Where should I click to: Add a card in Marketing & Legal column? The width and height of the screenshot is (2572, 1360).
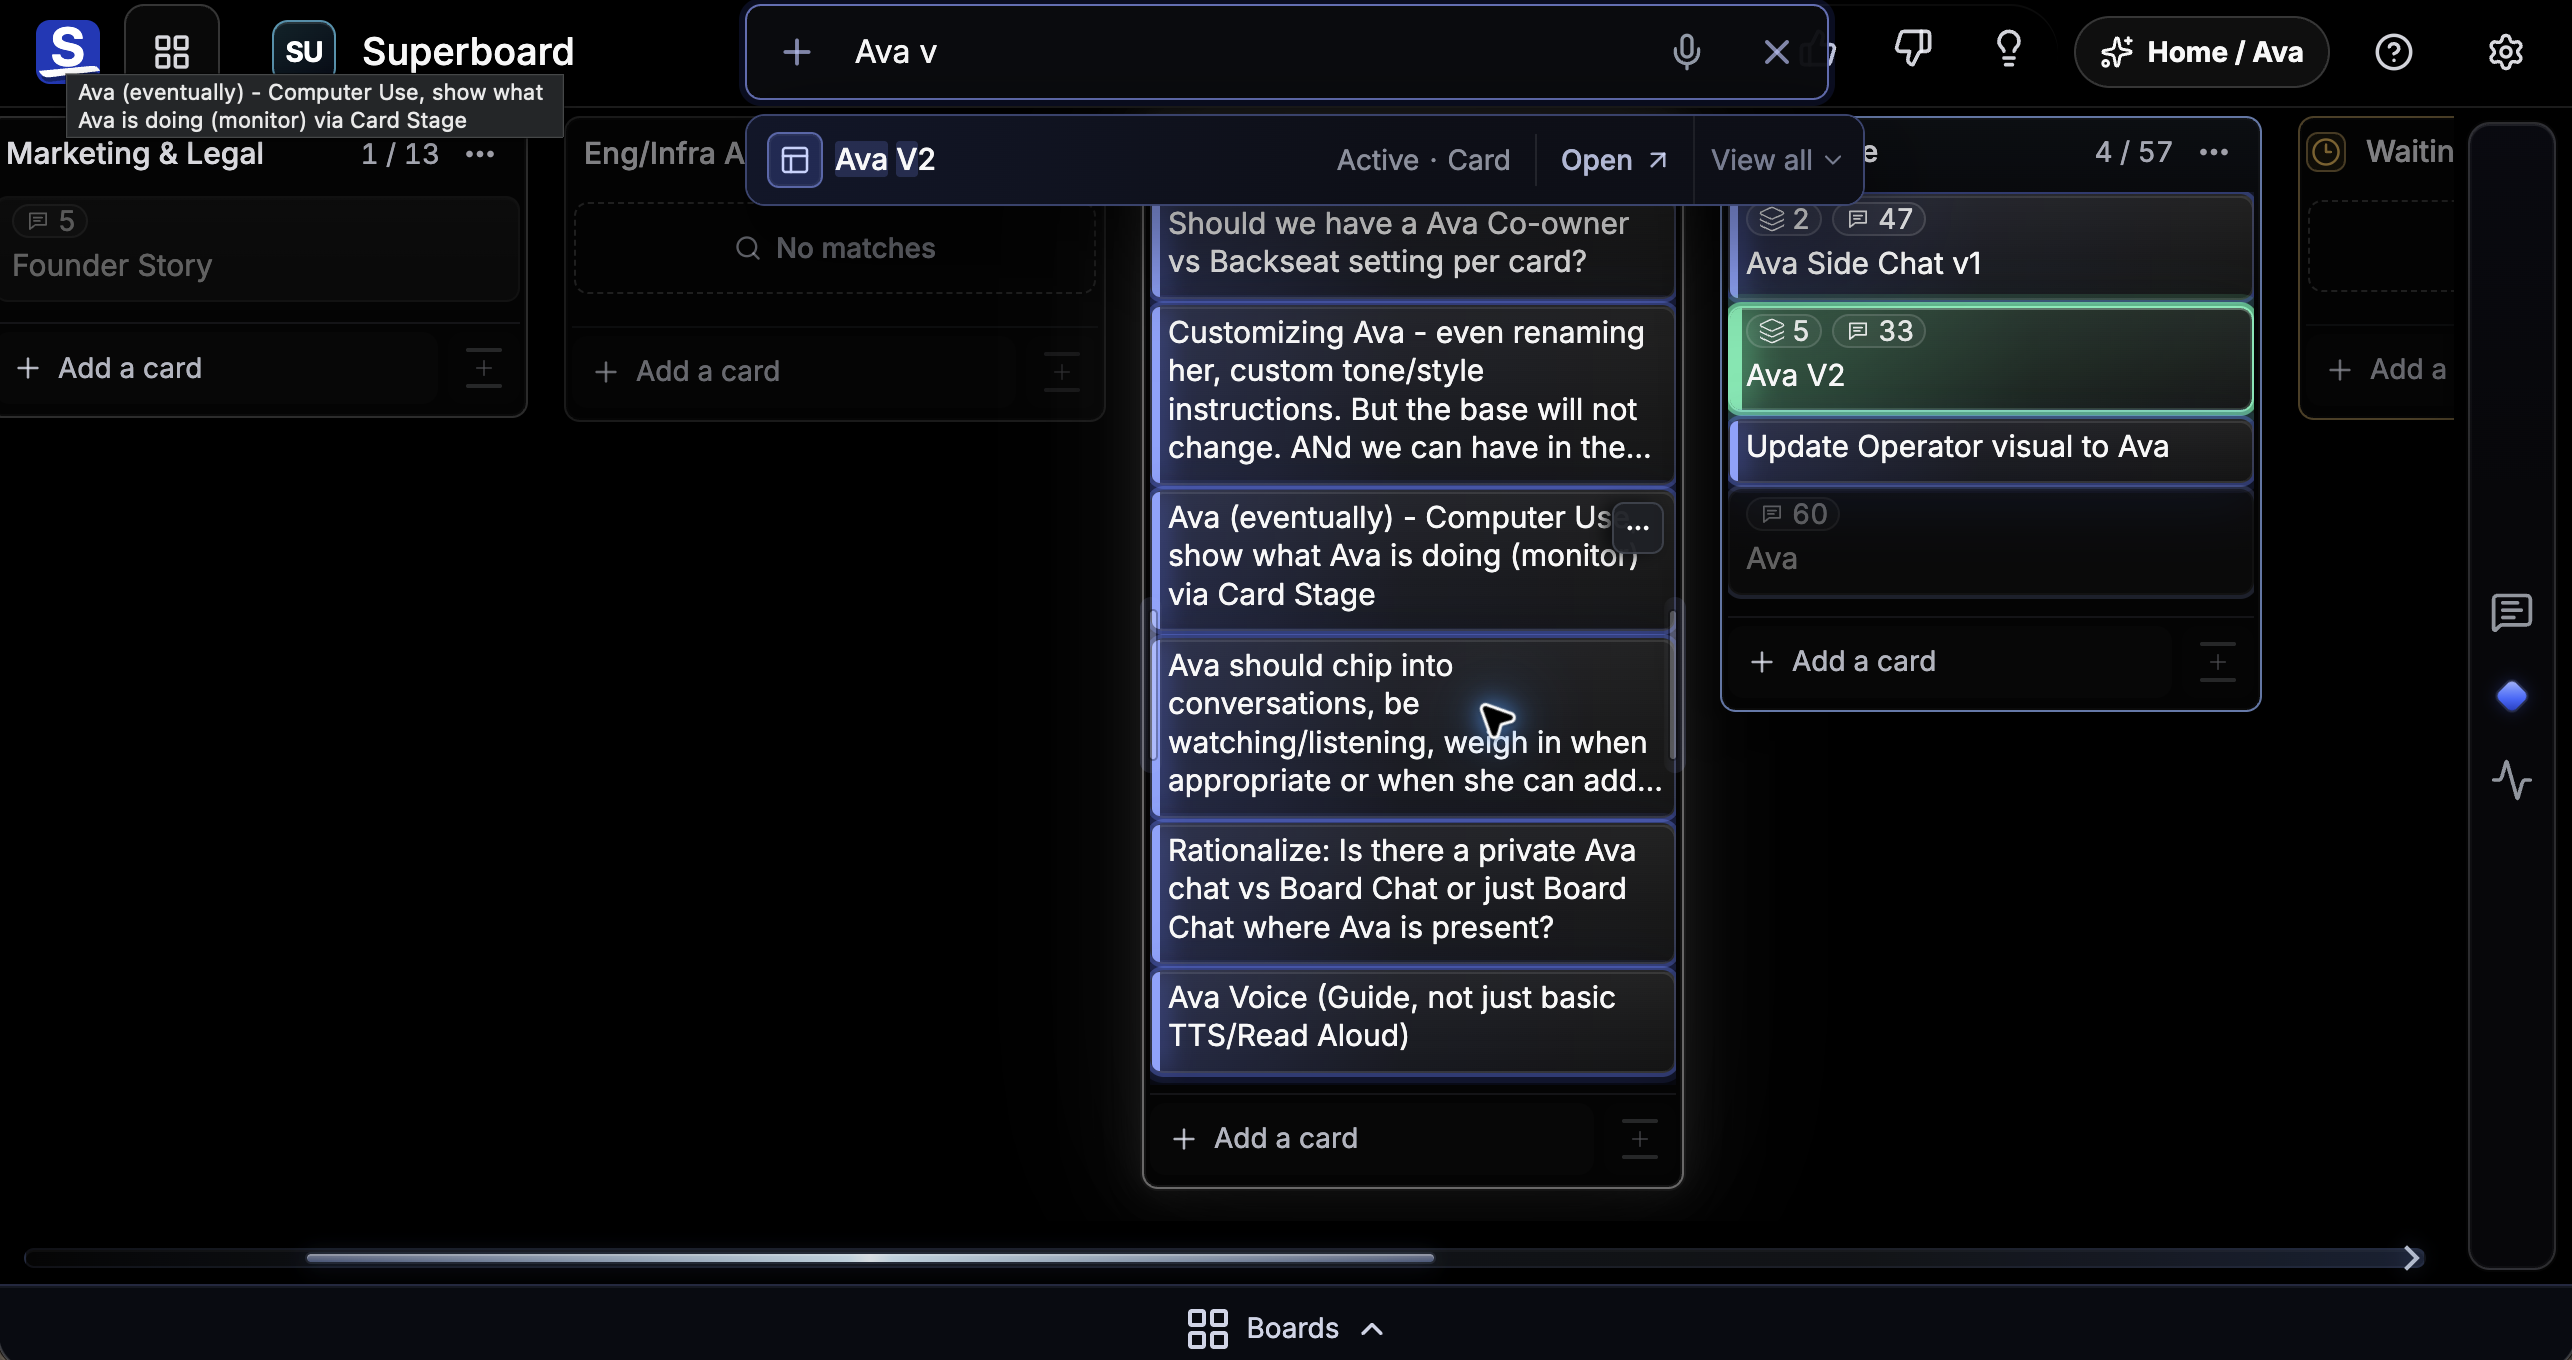[220, 368]
